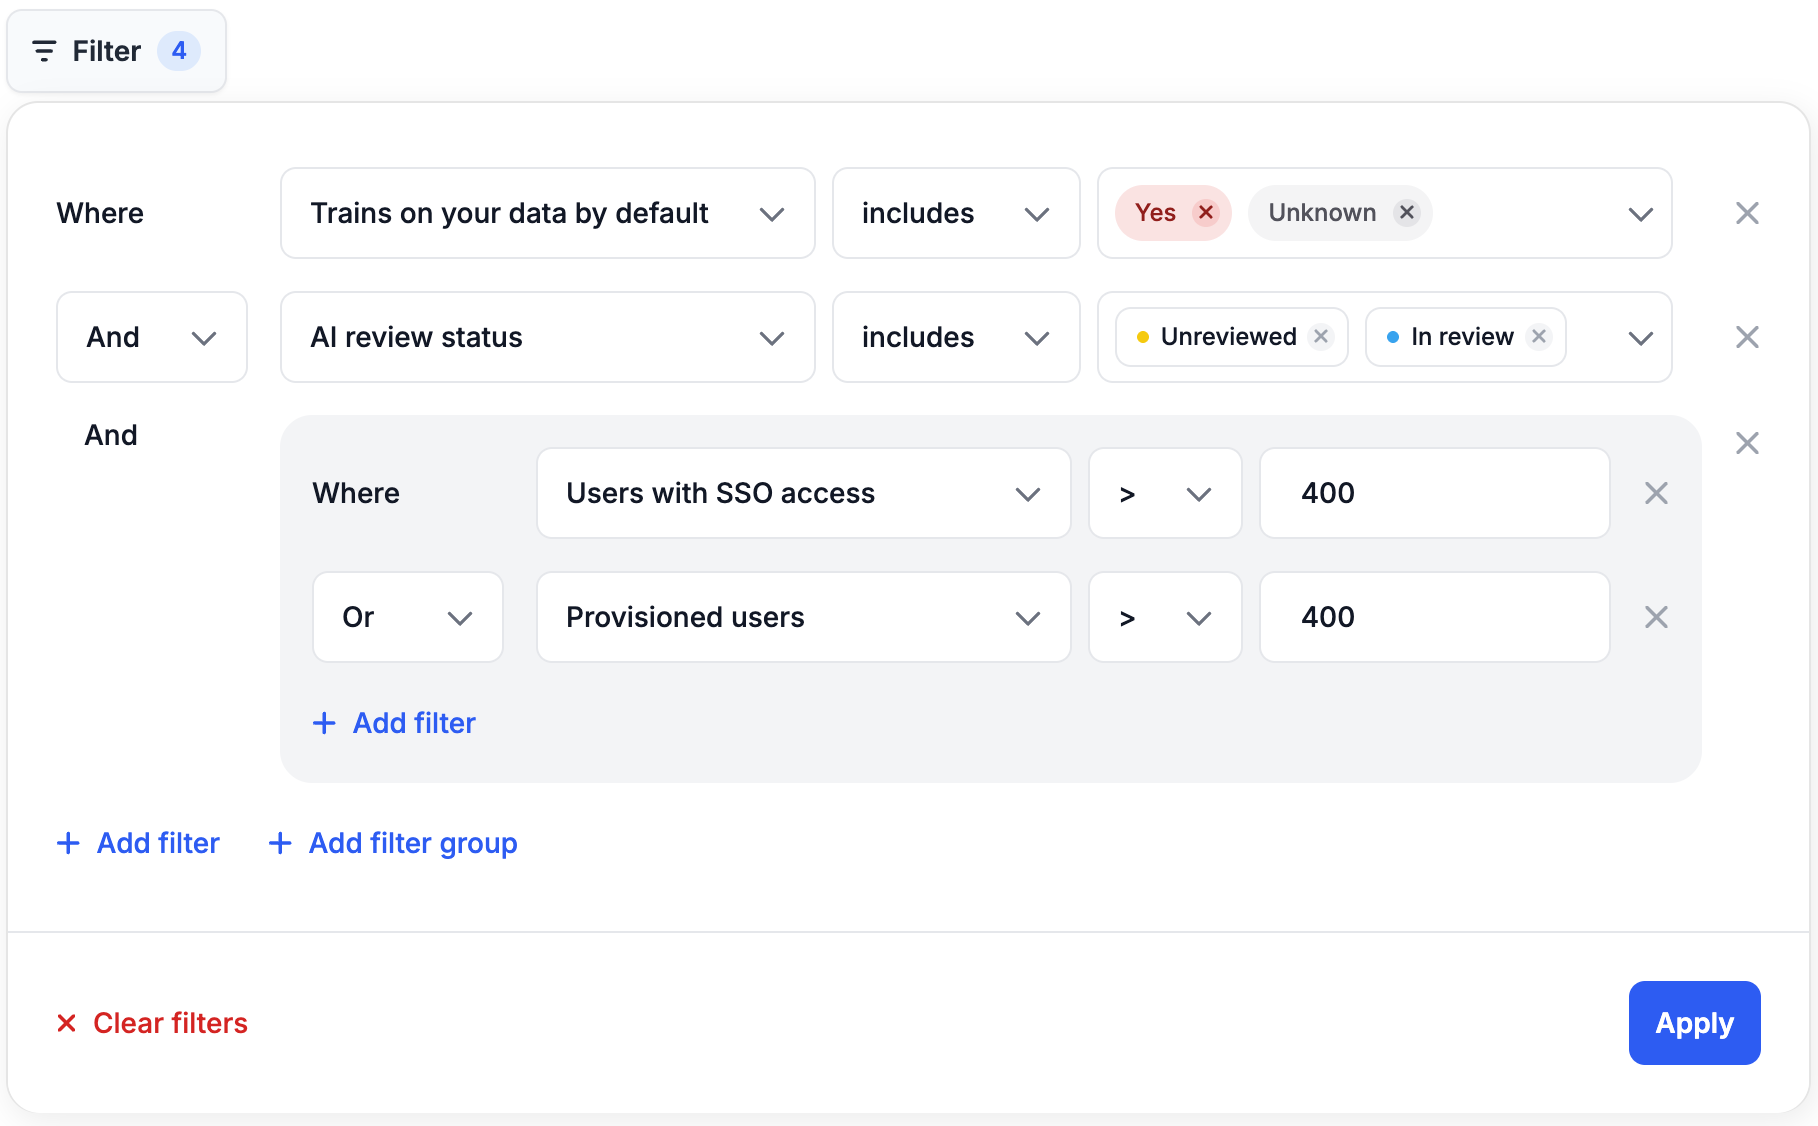Open the ">" operator dropdown for SSO access
Screen dimensions: 1818x1126
(1164, 493)
